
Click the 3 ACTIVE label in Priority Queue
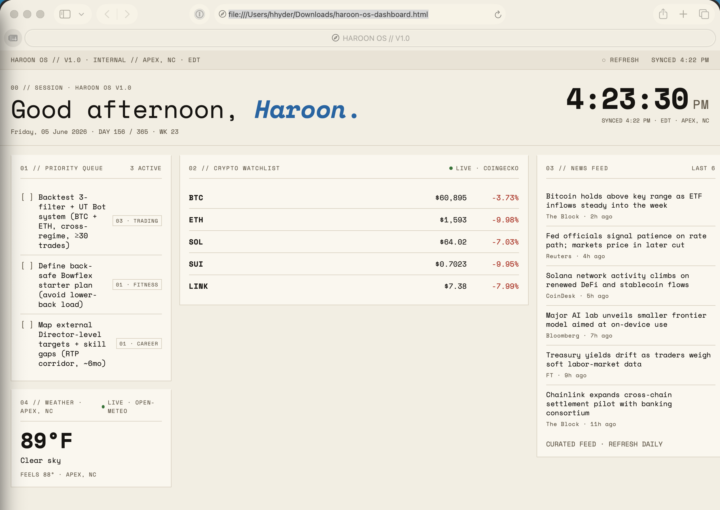tap(146, 168)
